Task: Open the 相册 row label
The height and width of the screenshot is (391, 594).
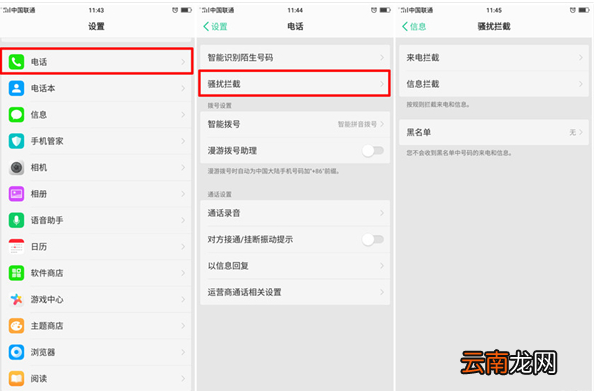Action: coord(39,194)
